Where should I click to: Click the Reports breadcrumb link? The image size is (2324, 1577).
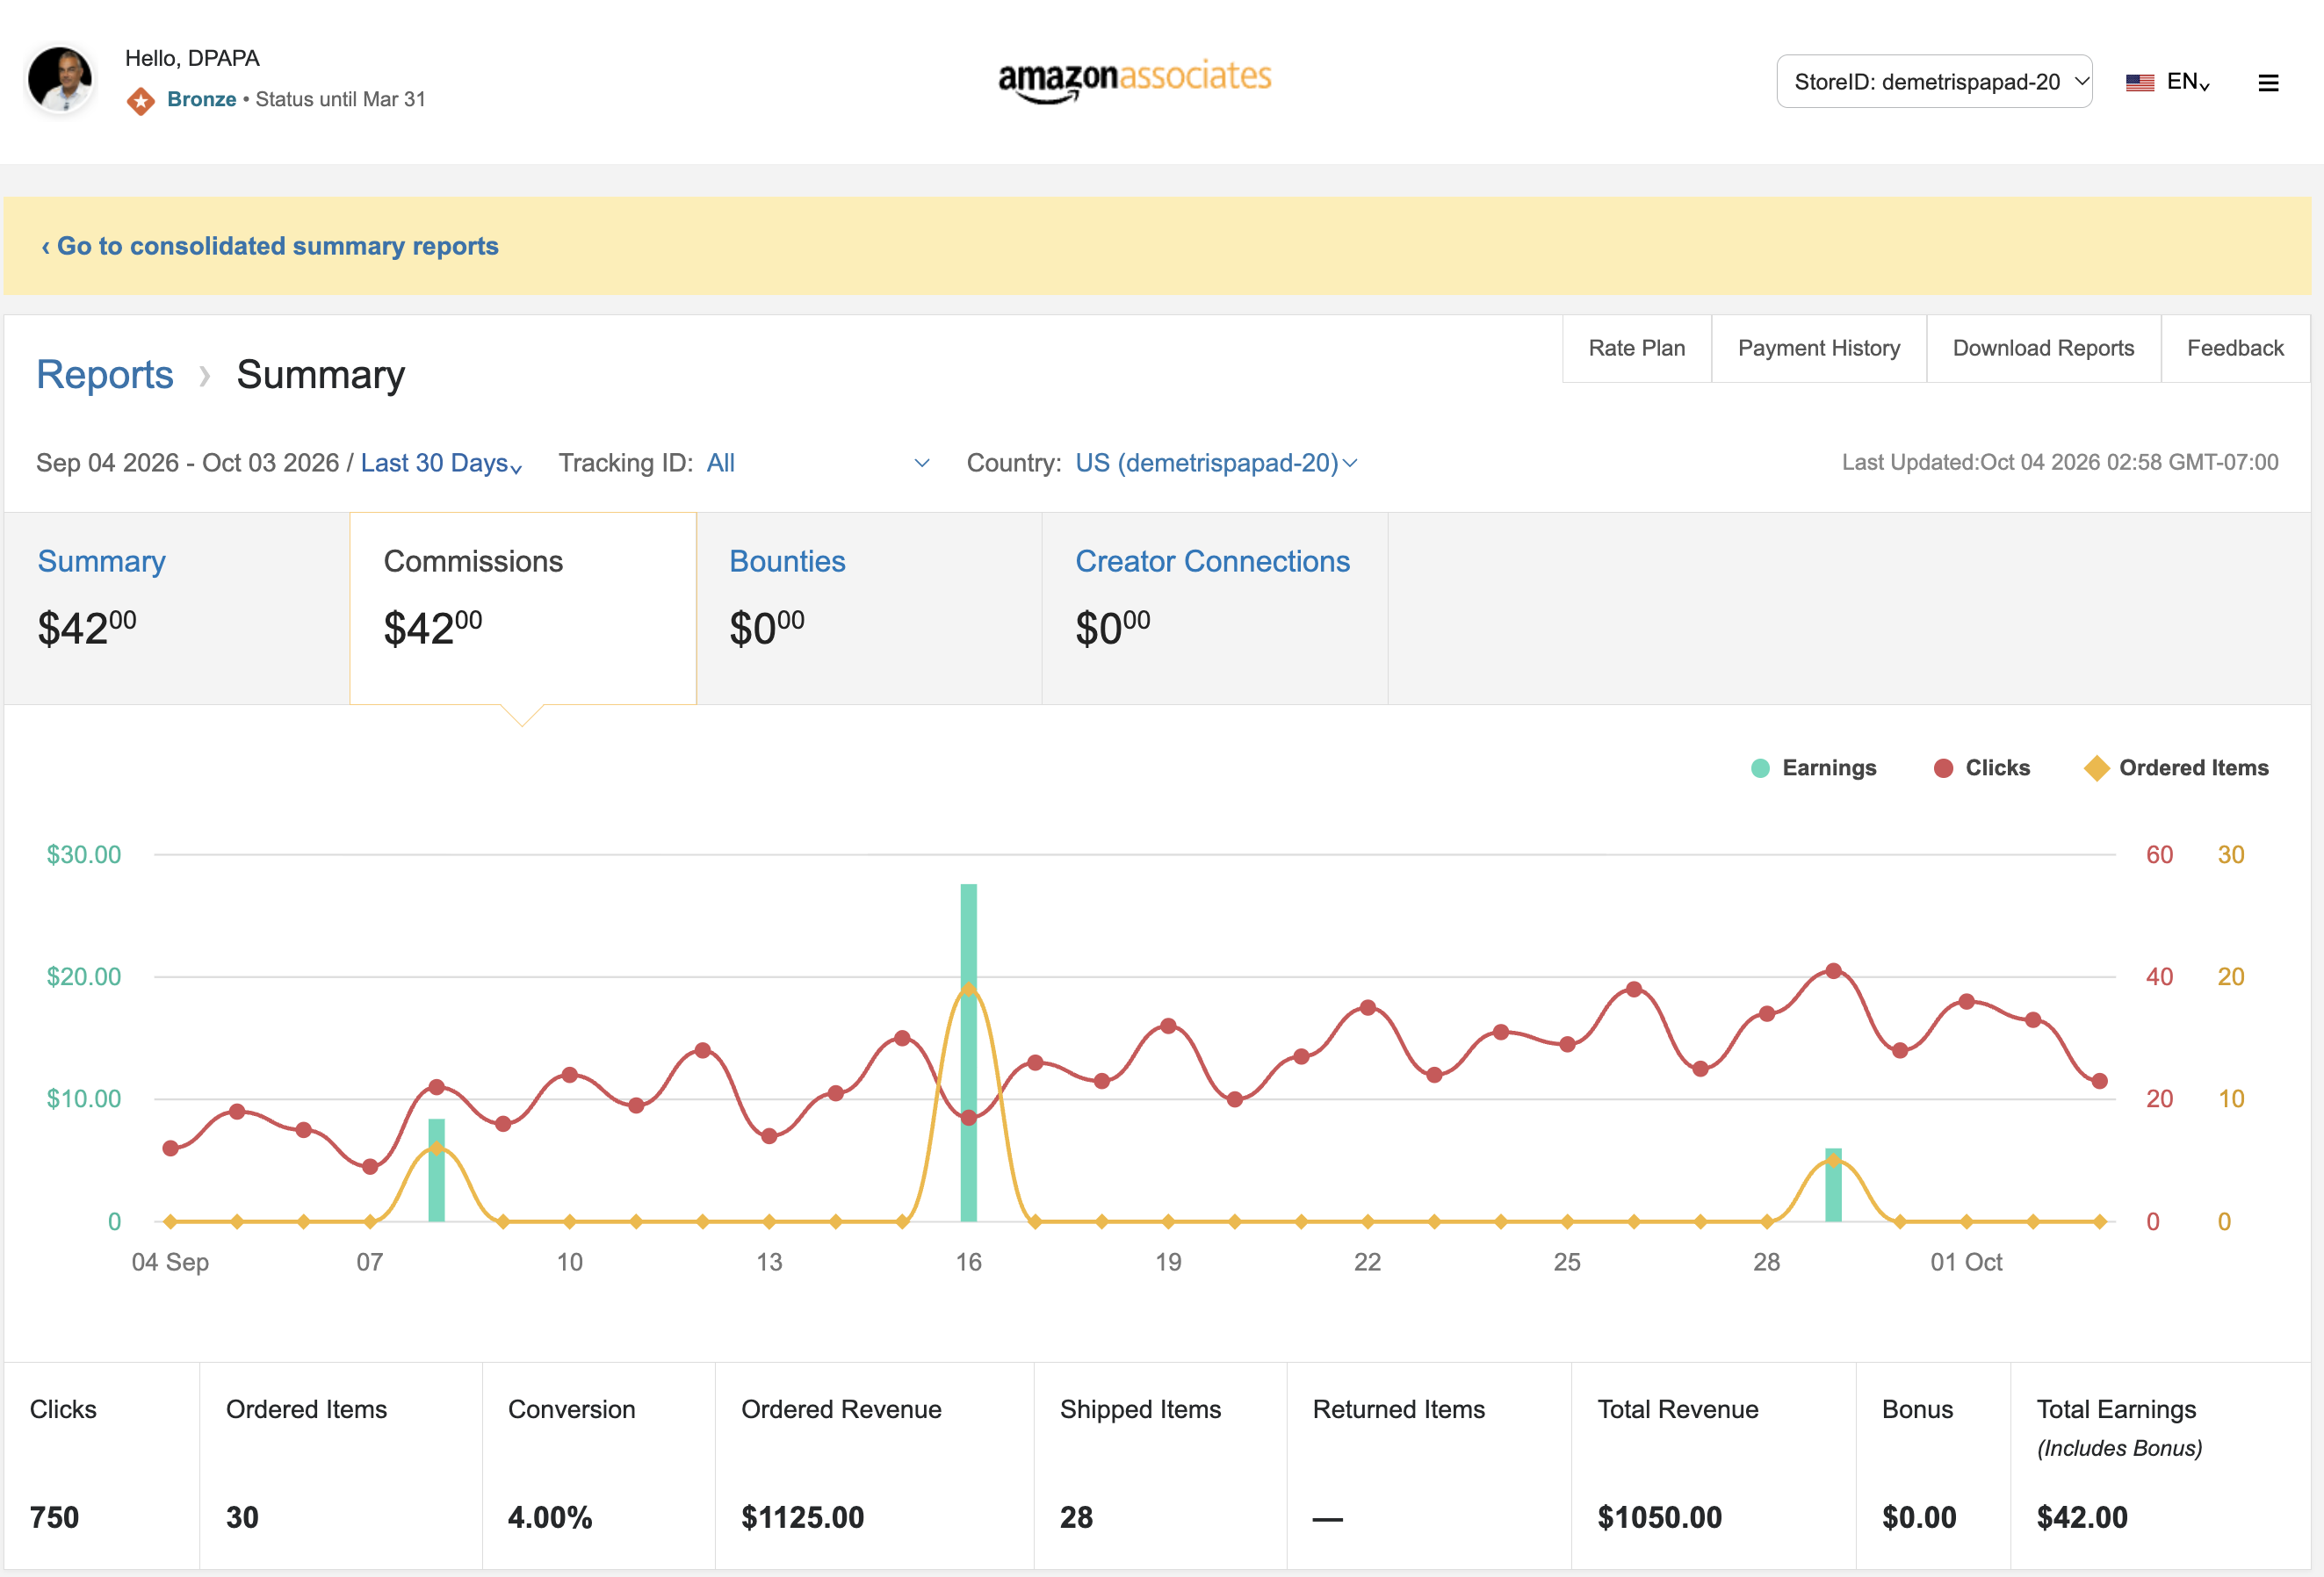[x=105, y=374]
